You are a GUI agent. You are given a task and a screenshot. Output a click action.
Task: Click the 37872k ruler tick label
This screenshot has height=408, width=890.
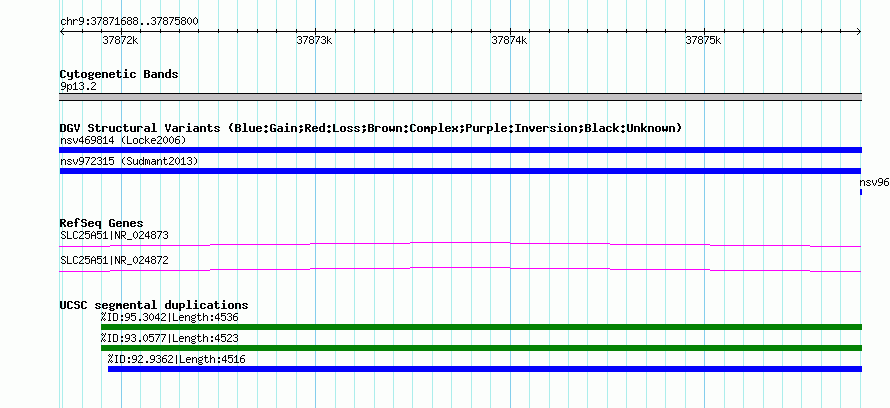click(x=120, y=40)
